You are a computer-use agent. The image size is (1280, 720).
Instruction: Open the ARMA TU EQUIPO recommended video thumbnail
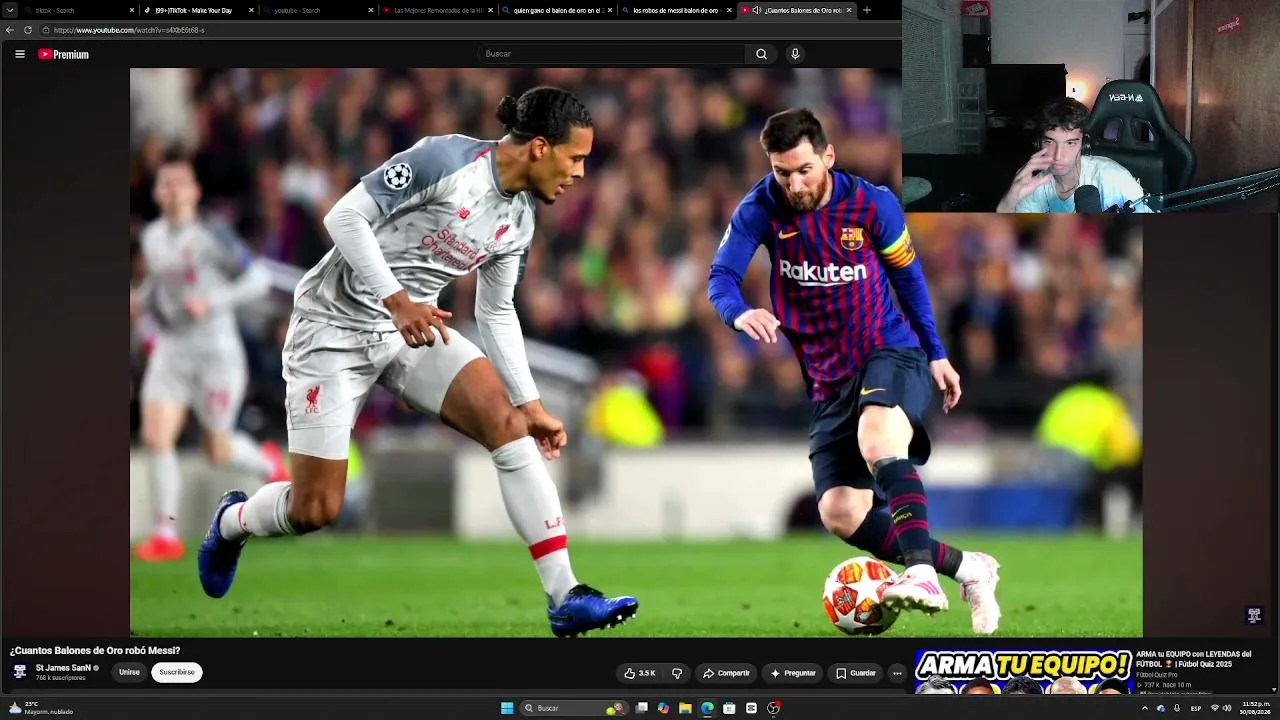click(1023, 672)
